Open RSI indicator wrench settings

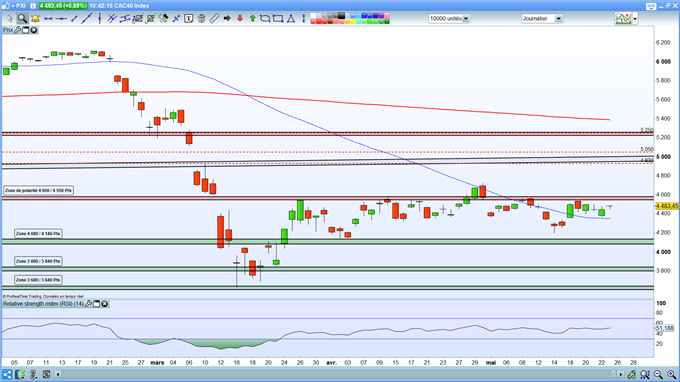click(89, 304)
